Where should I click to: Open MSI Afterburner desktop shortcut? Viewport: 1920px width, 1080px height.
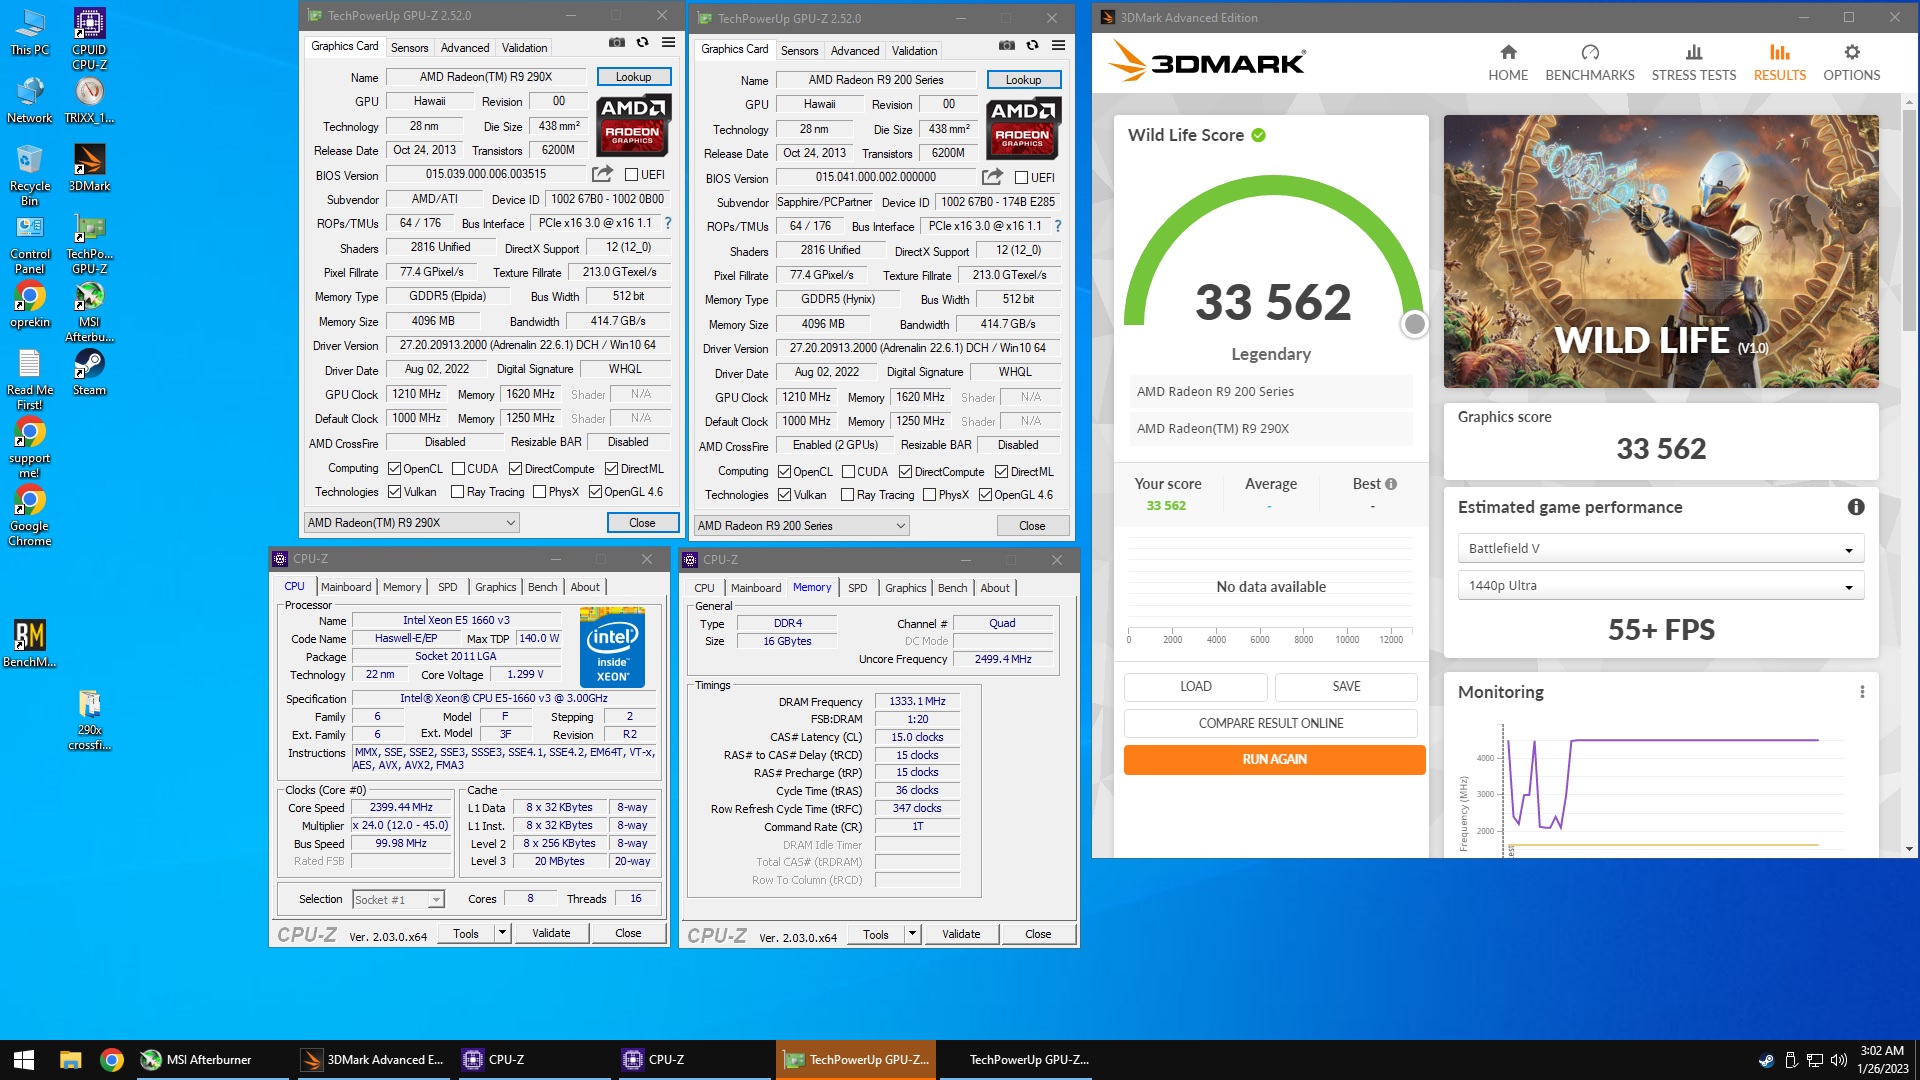click(x=89, y=312)
